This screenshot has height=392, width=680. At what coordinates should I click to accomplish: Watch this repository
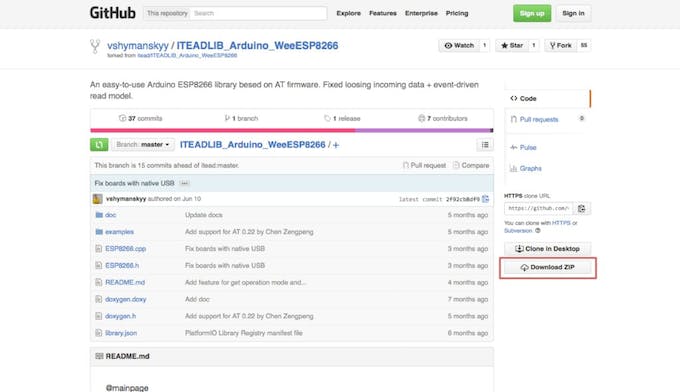point(459,46)
